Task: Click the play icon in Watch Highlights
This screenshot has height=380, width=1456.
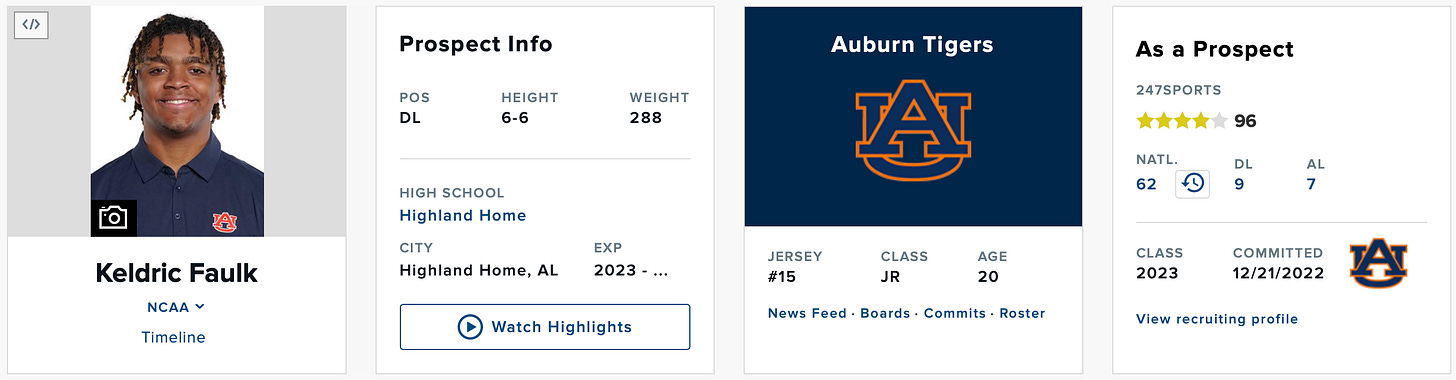Action: (470, 327)
